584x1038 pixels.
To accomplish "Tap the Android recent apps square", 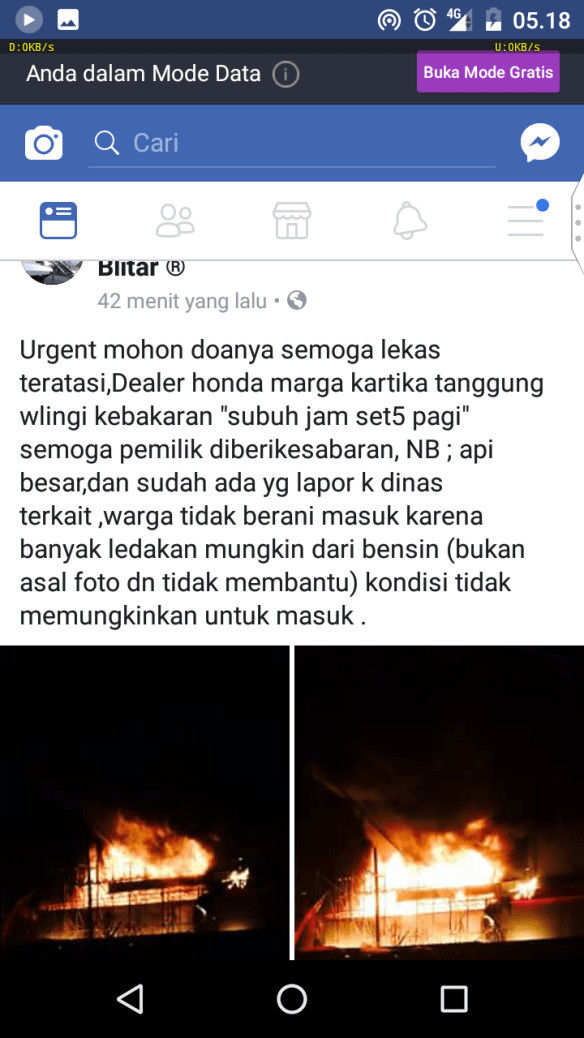I will [454, 998].
